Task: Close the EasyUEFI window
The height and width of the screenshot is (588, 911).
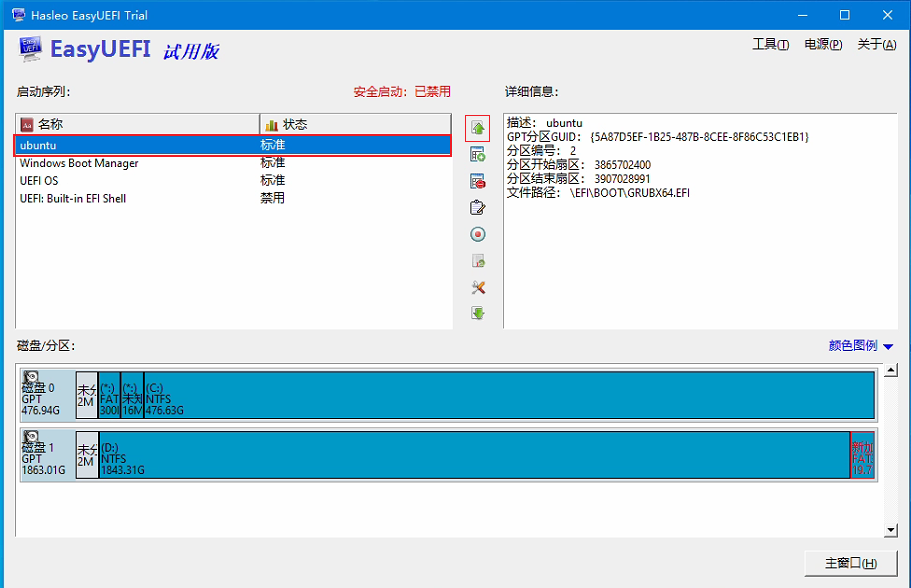Action: pyautogui.click(x=888, y=15)
